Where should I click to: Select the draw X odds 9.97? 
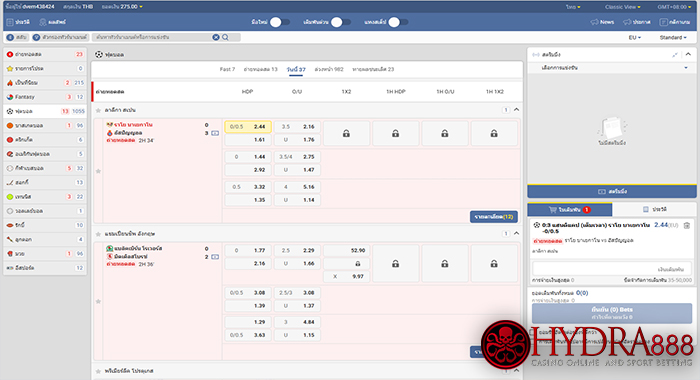point(346,276)
